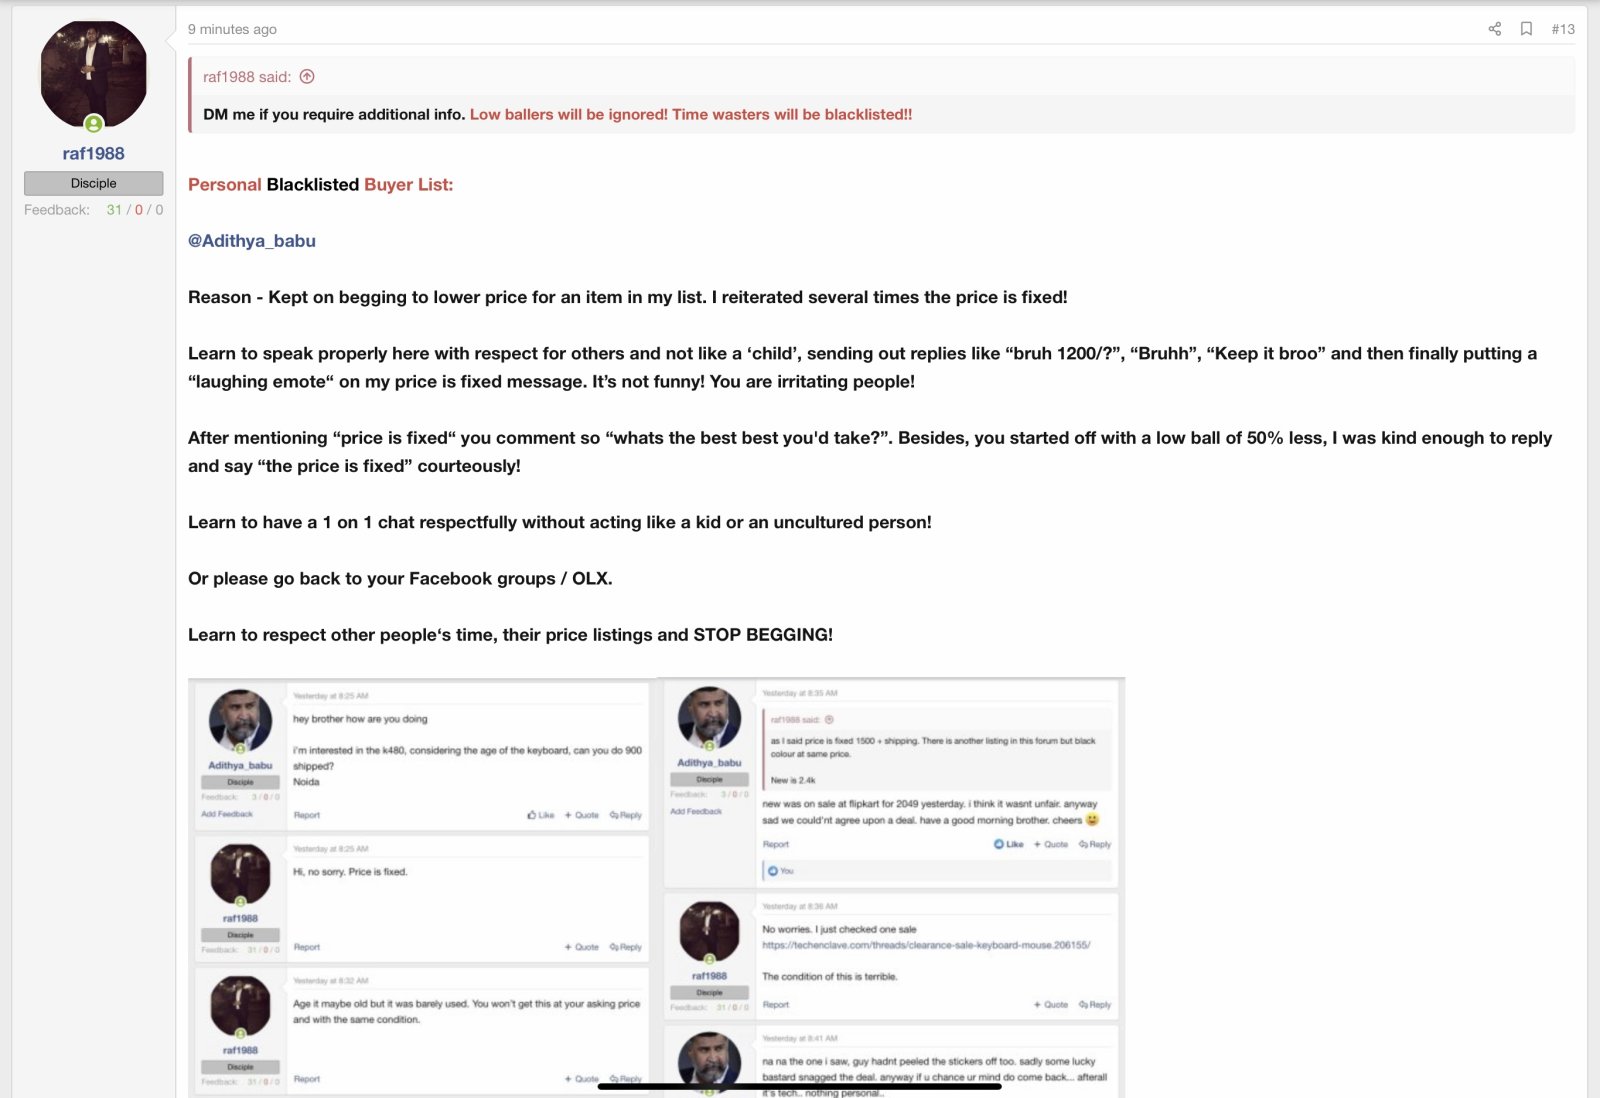Image resolution: width=1600 pixels, height=1098 pixels.
Task: Click the online status indicator on avatar
Action: pos(93,124)
